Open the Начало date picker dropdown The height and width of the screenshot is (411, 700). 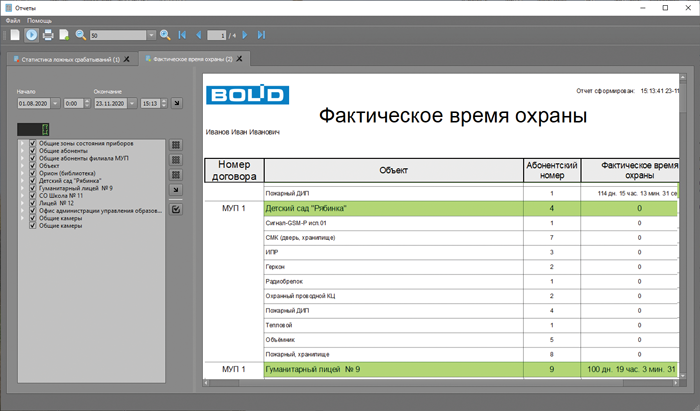(x=55, y=103)
